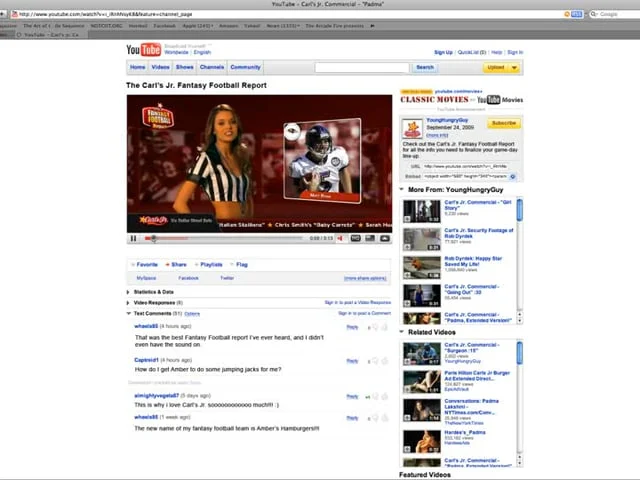Click the video progress bar scrubber
This screenshot has height=480, width=640.
(x=153, y=238)
